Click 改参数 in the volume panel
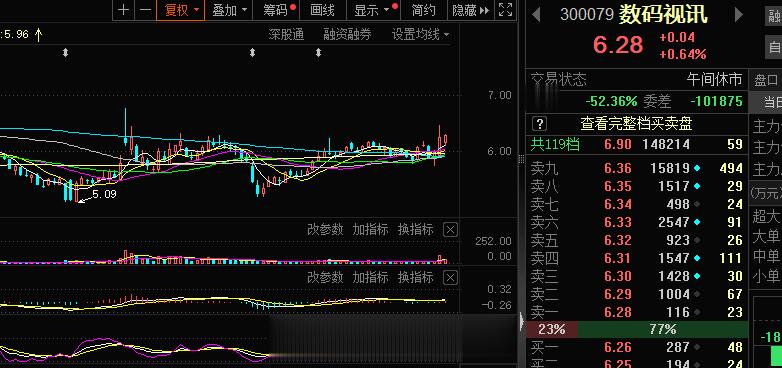The image size is (782, 368). (325, 230)
